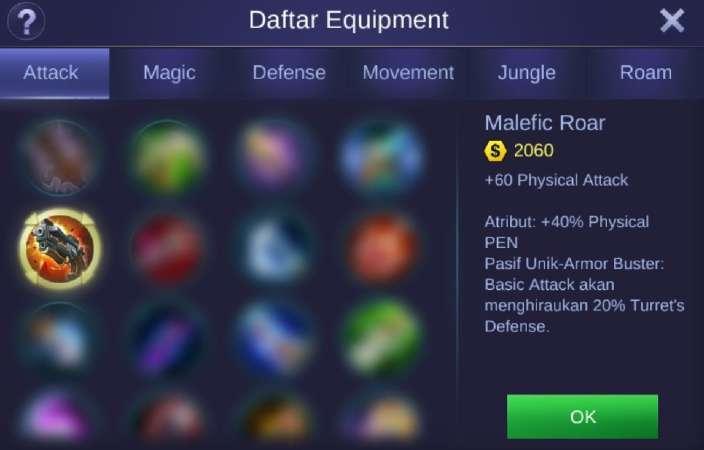
Task: Select the highlighted Malefic Roar item icon
Action: click(x=60, y=248)
